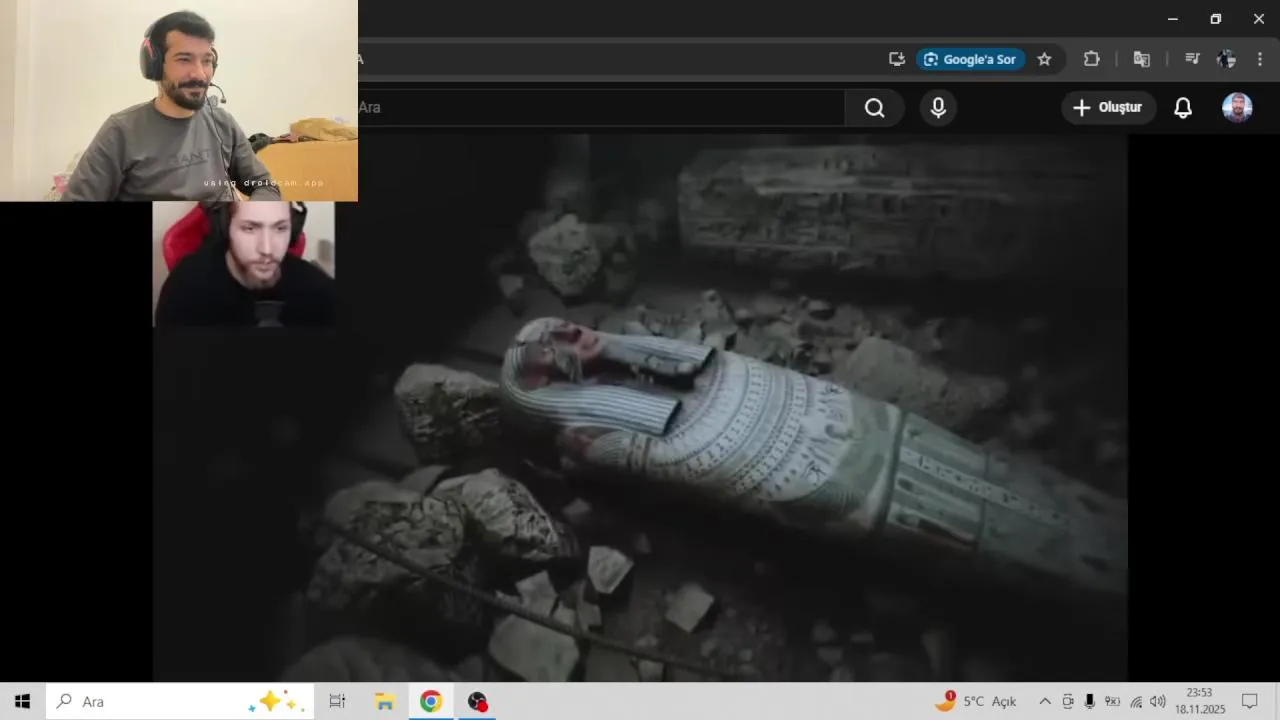Open the YouTube account avatar menu

pyautogui.click(x=1237, y=108)
